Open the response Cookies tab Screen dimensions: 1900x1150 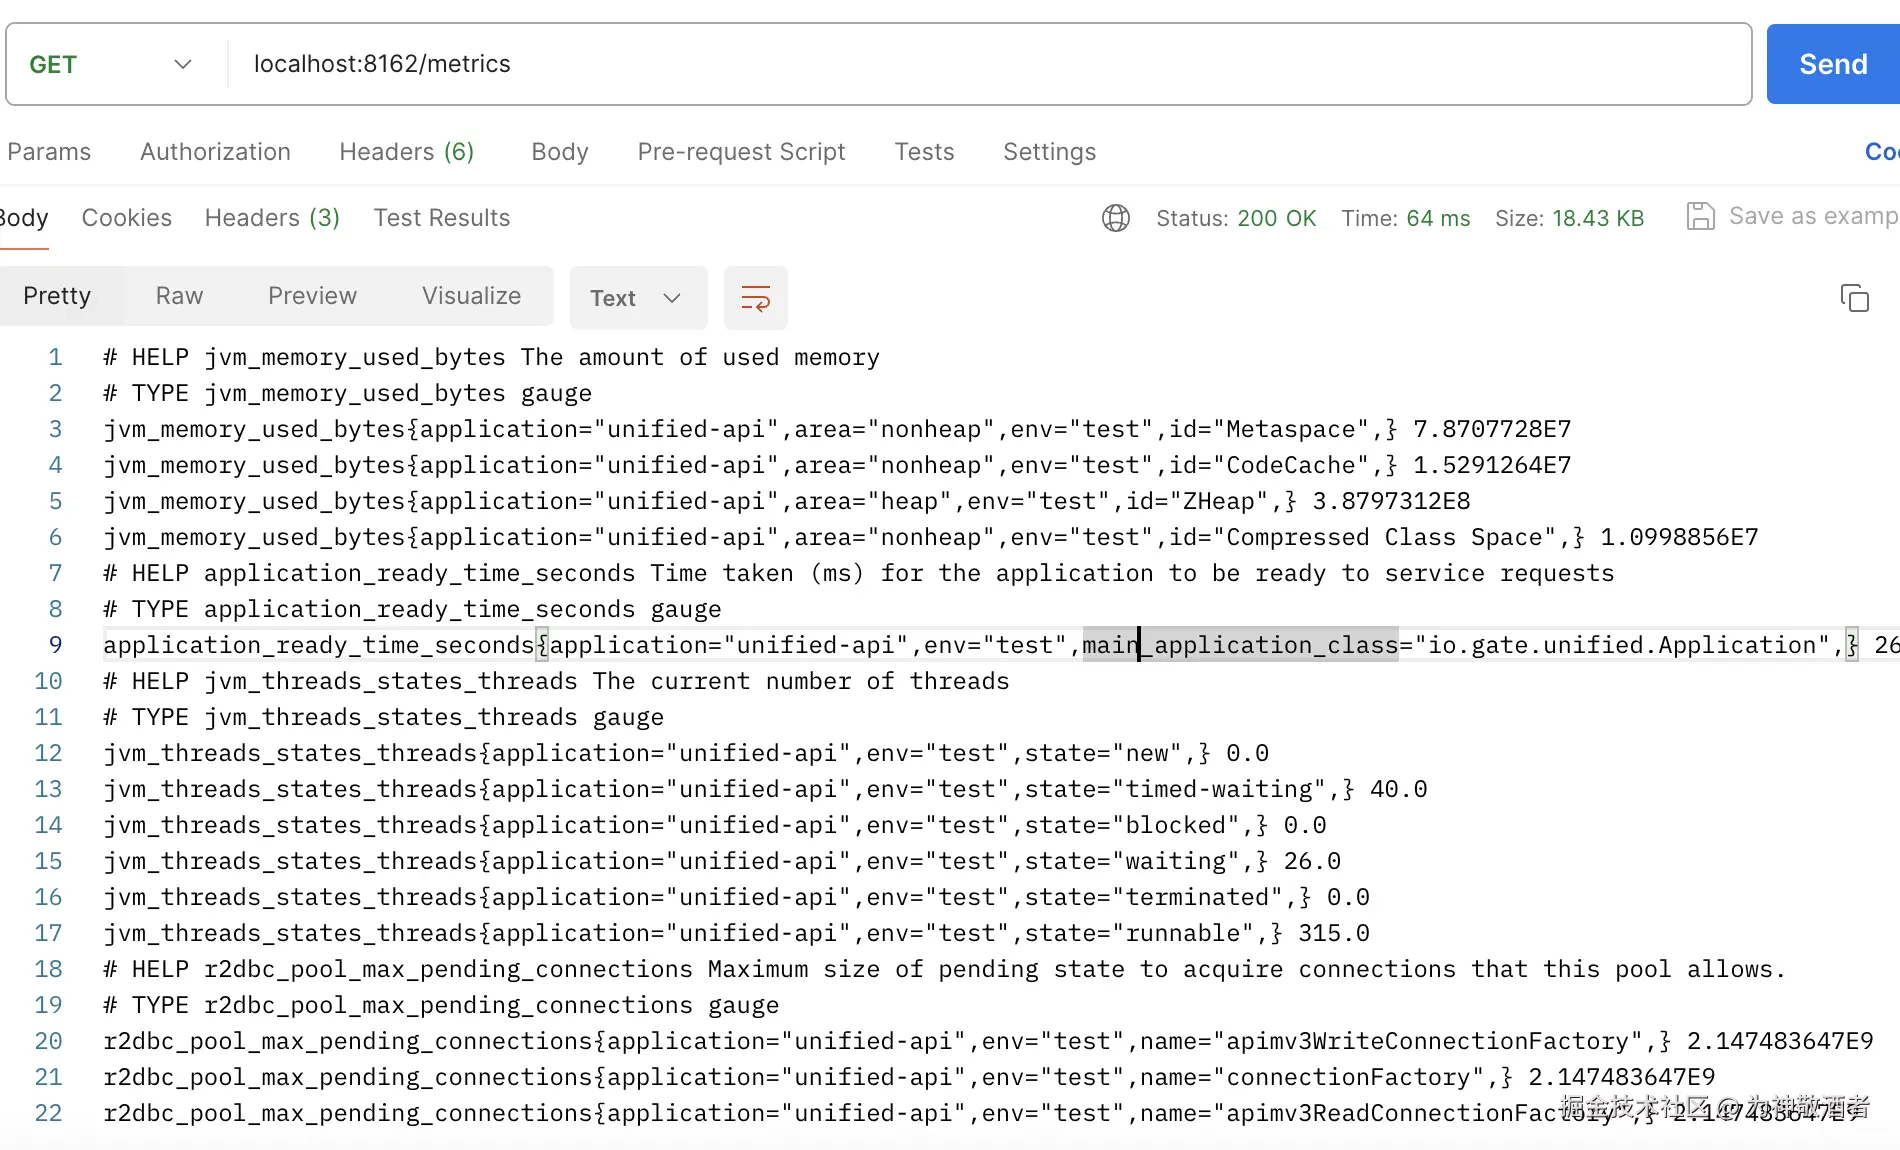coord(126,218)
